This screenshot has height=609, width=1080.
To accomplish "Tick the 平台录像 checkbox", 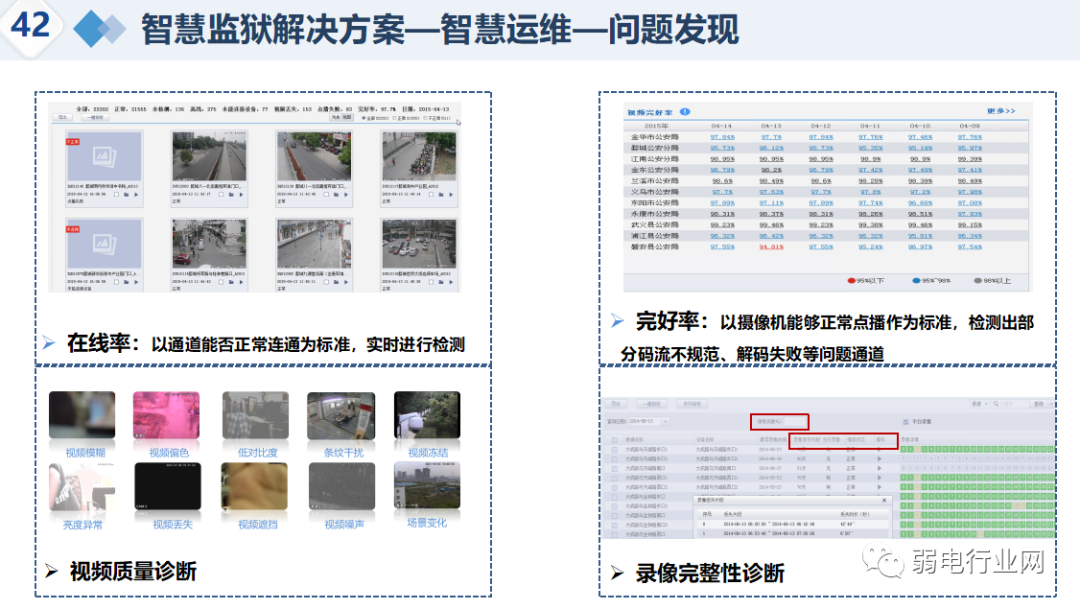I will [906, 422].
